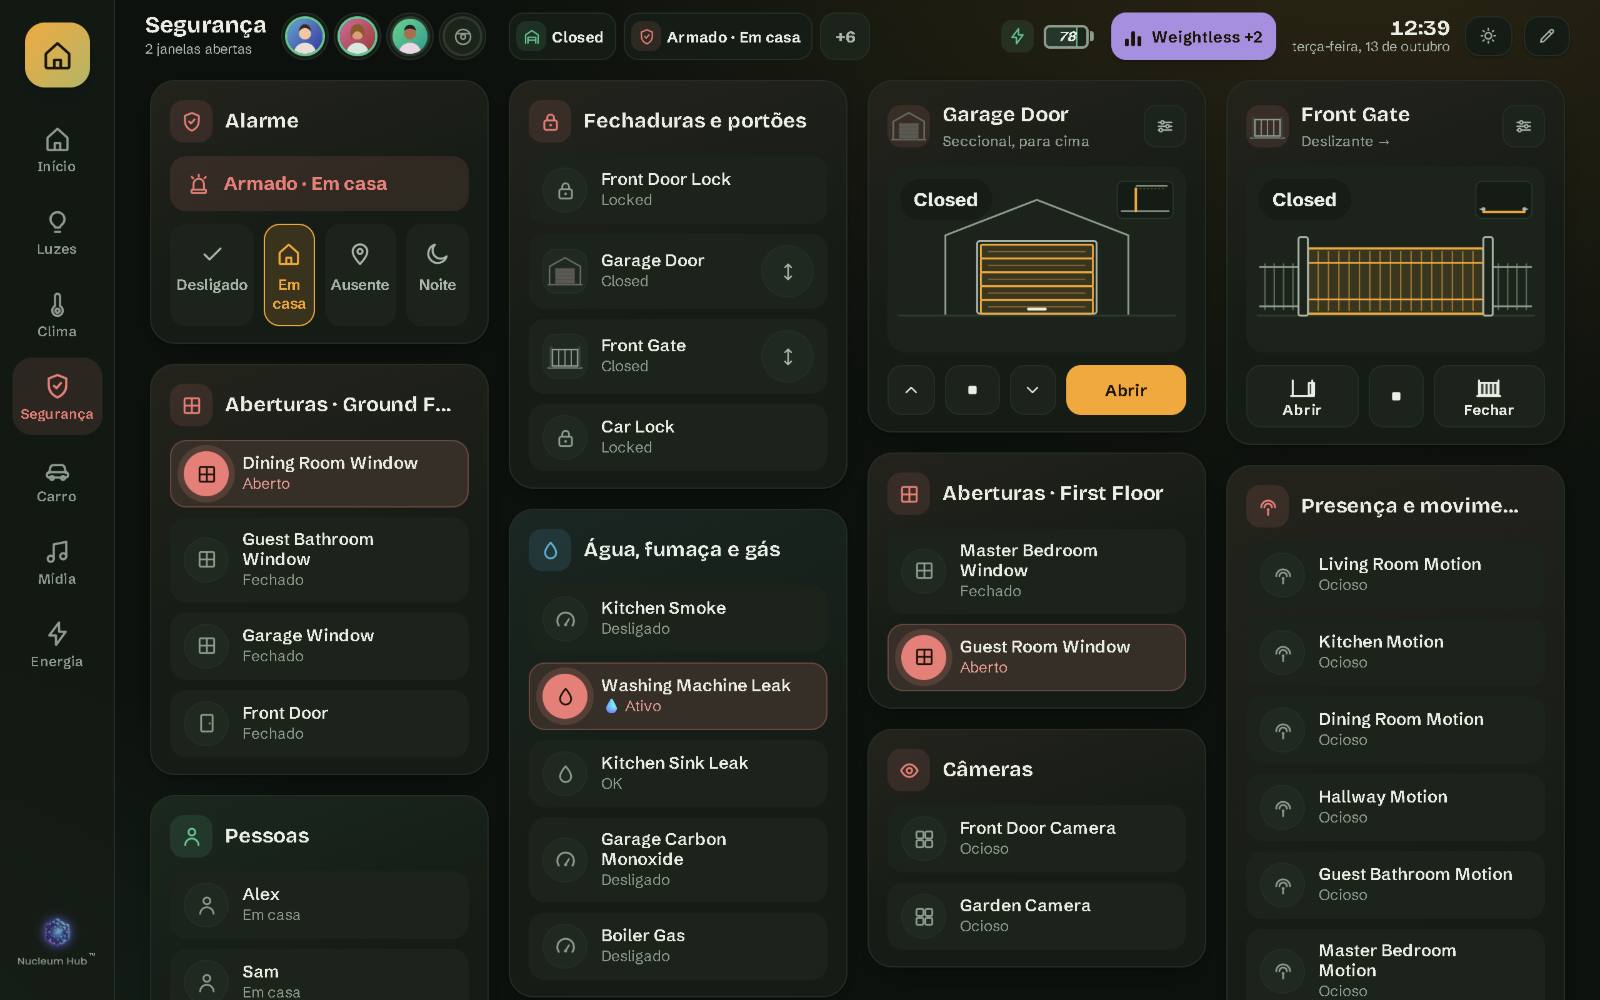This screenshot has height=1000, width=1600.
Task: Click the Closed garage chip in header
Action: (563, 37)
